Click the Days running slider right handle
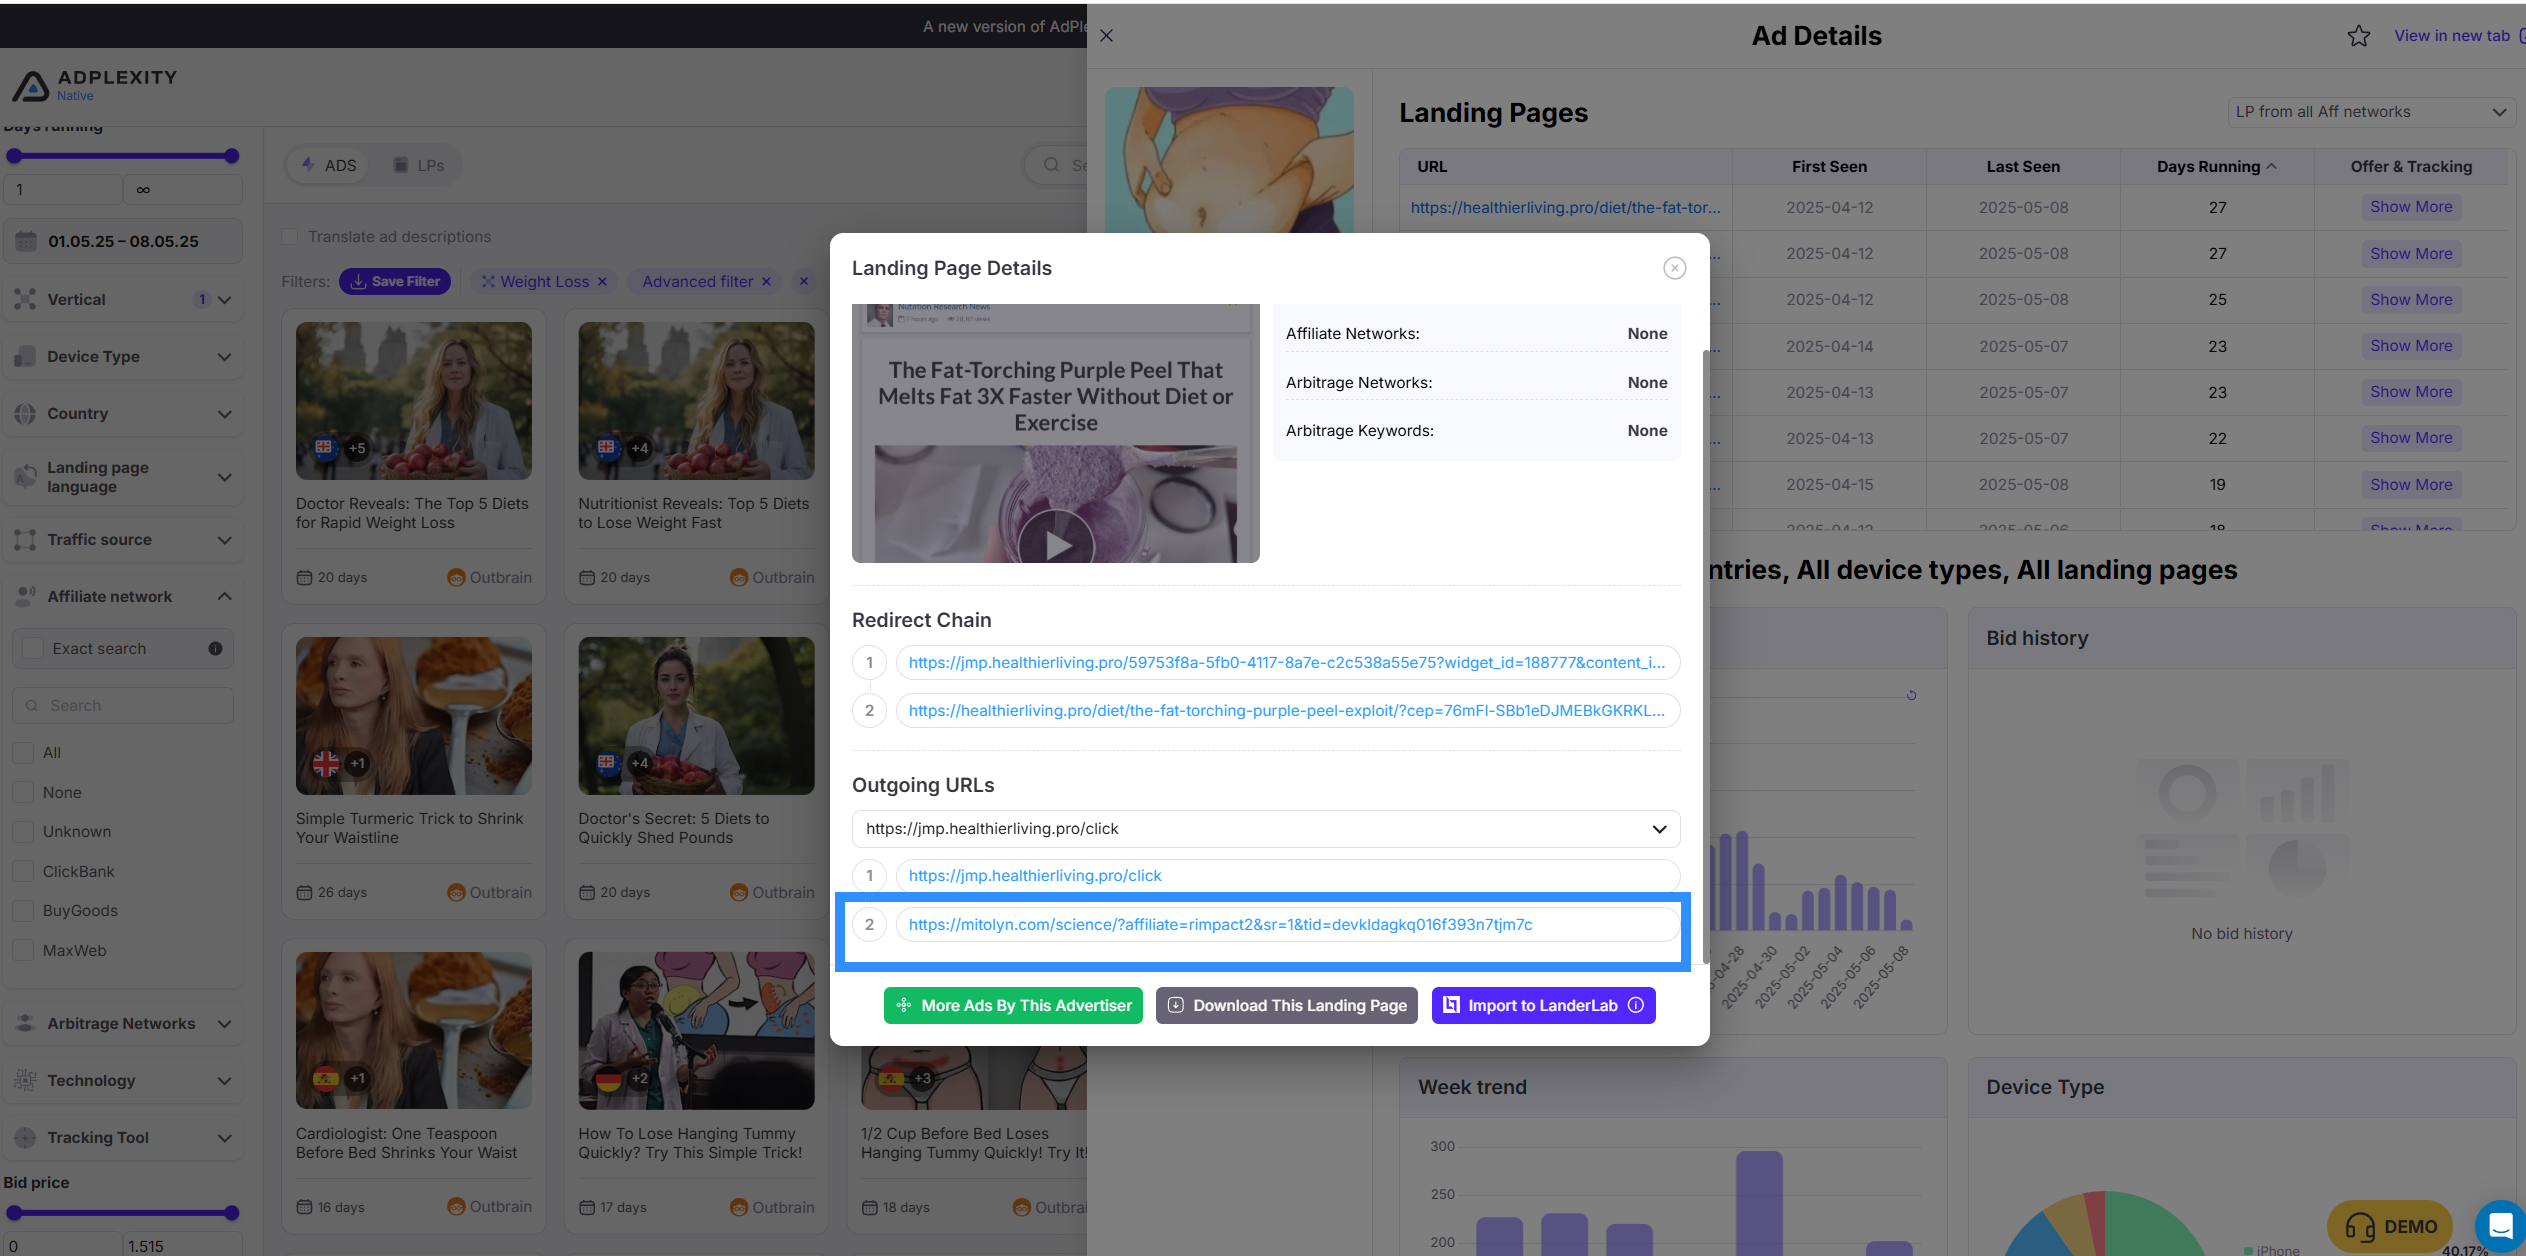The image size is (2526, 1256). [232, 156]
